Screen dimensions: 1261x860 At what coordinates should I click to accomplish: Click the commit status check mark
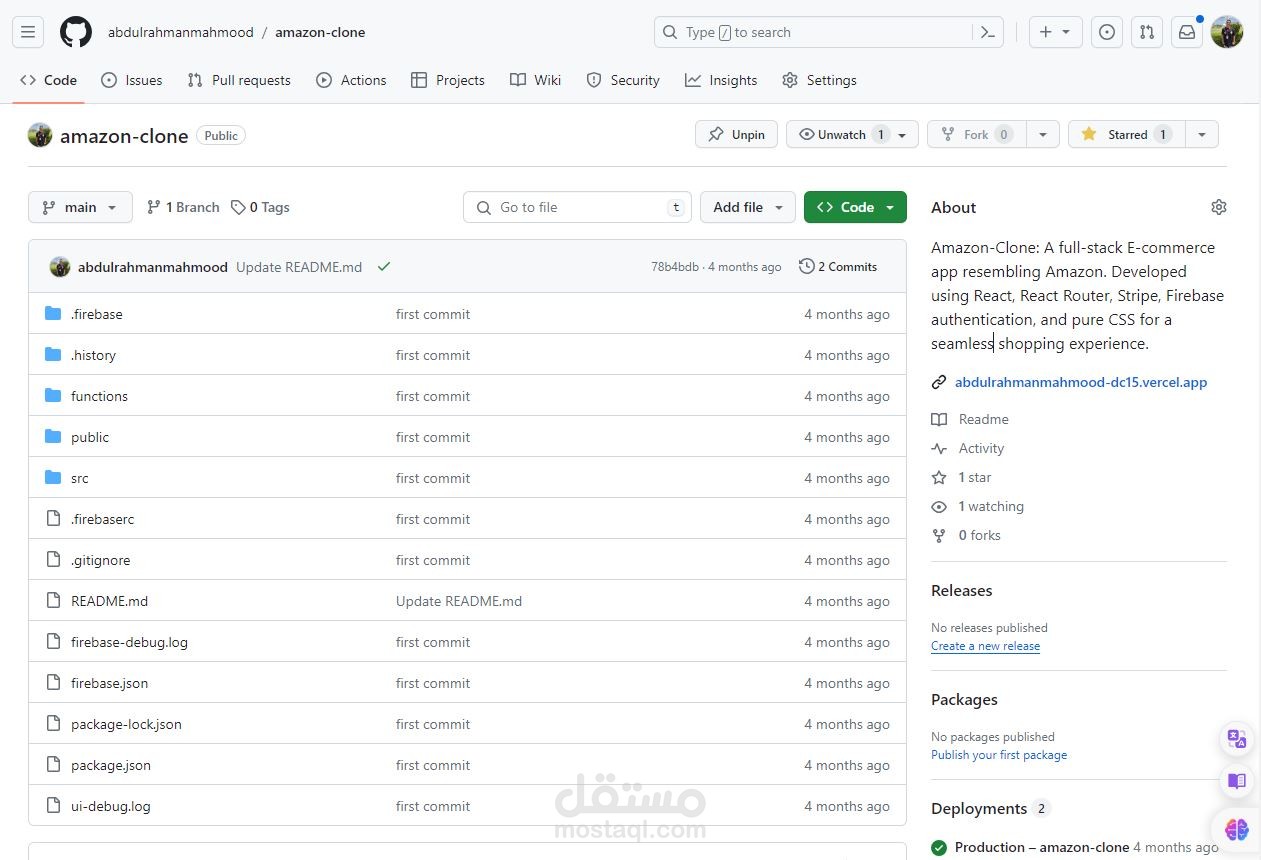pos(384,267)
